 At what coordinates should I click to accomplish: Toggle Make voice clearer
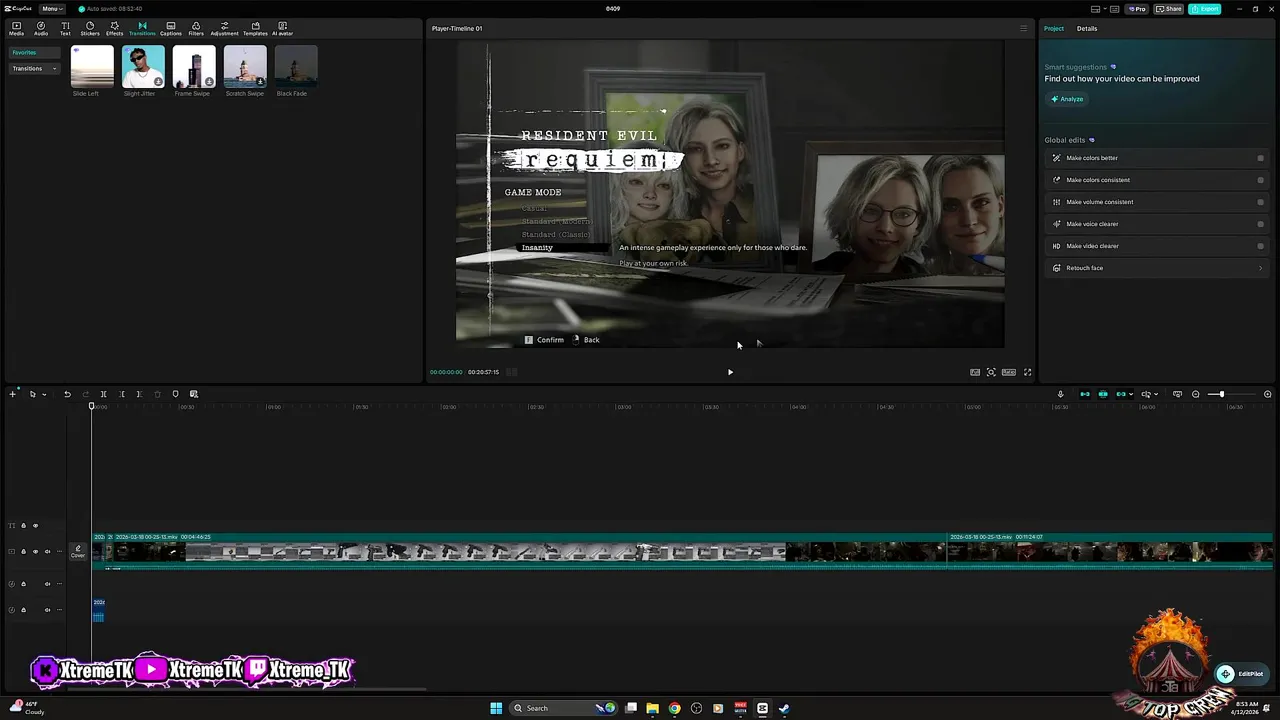[x=1260, y=224]
